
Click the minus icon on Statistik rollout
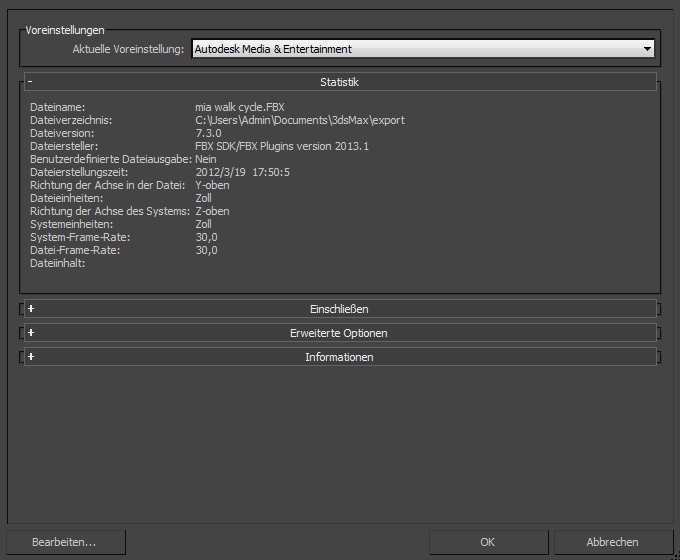coord(30,82)
